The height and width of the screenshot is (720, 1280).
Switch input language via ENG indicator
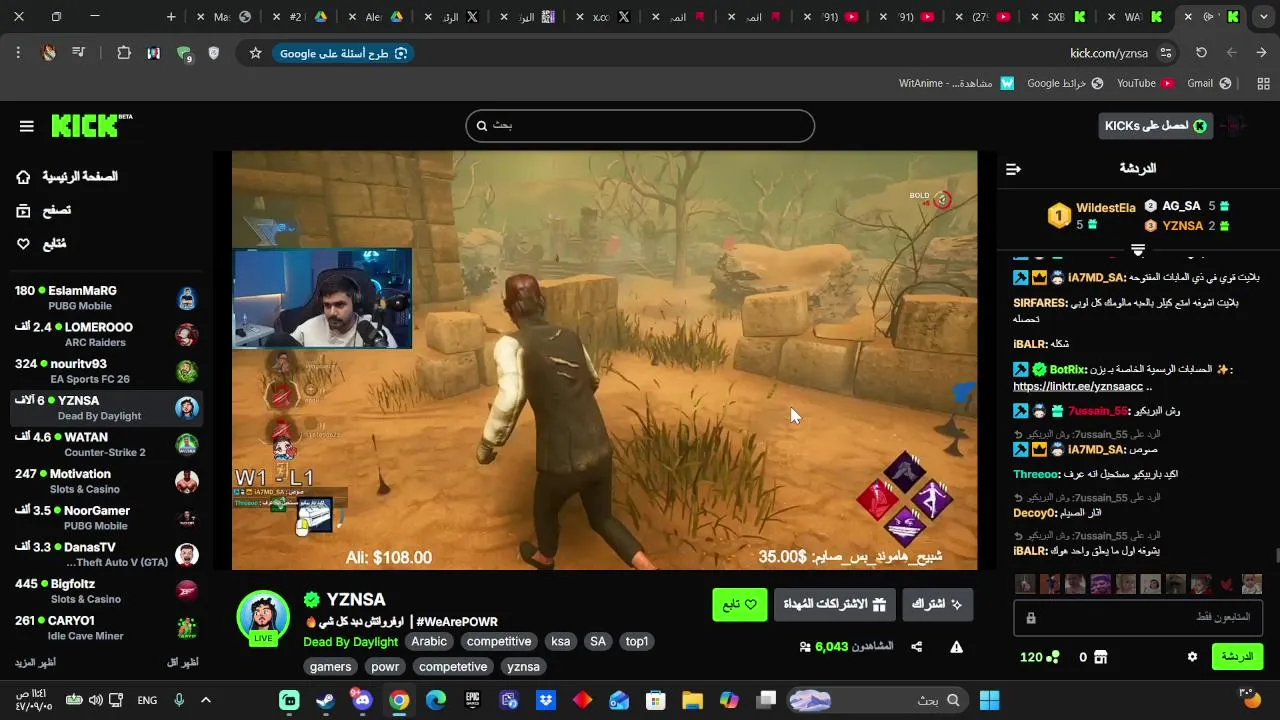pyautogui.click(x=147, y=700)
